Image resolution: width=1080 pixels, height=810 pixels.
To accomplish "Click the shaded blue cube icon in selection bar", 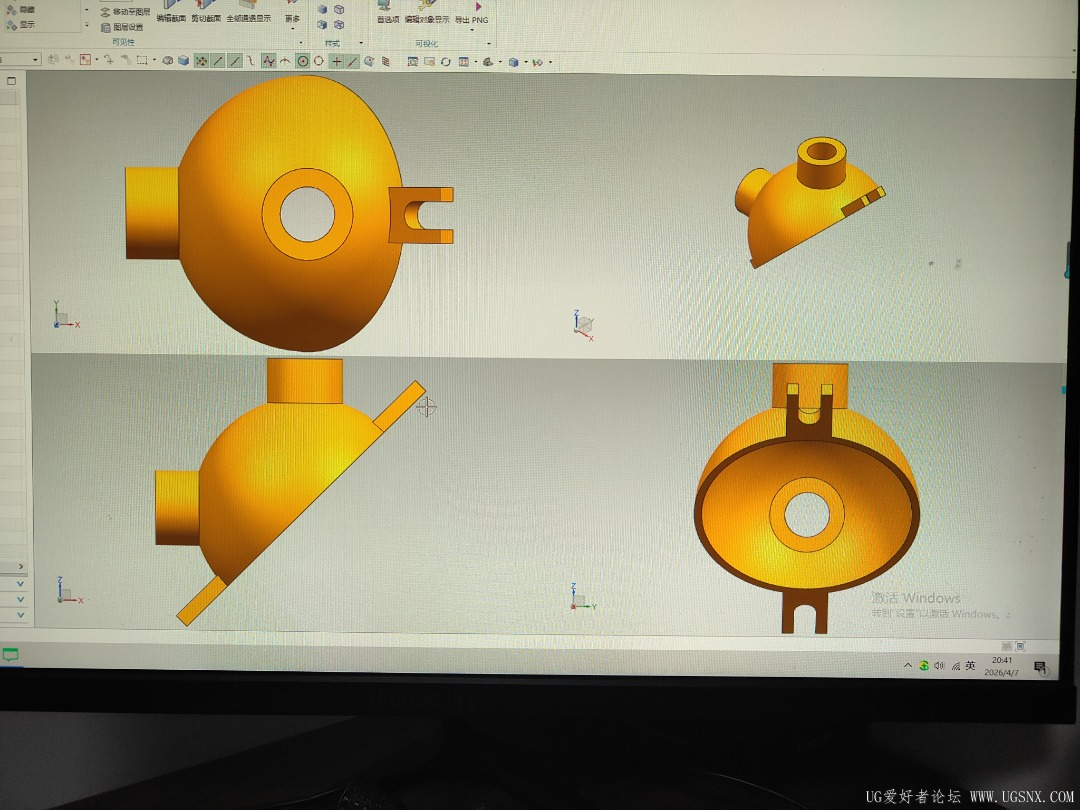I will point(183,61).
